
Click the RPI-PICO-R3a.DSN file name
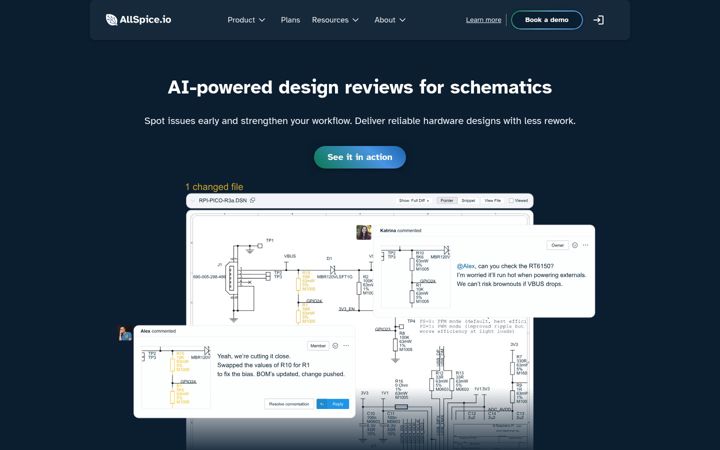(x=223, y=201)
